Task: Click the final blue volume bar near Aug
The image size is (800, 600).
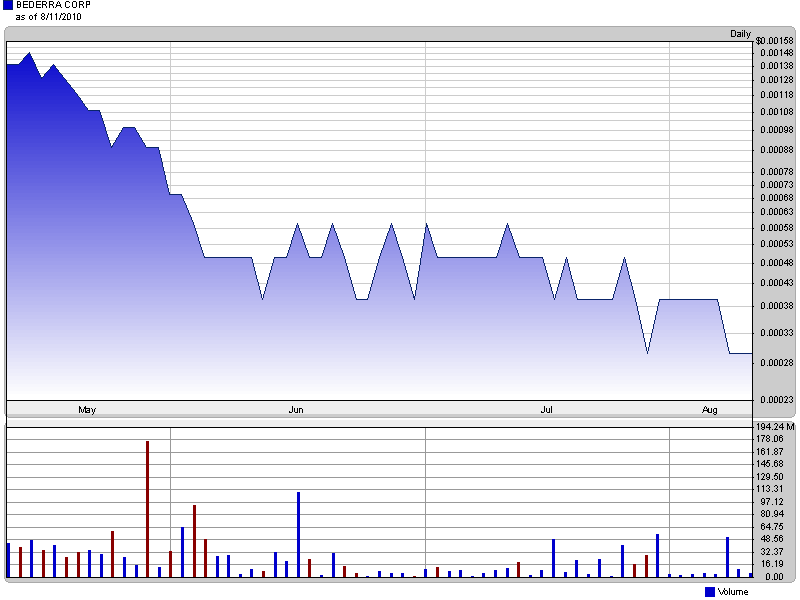Action: coord(727,555)
